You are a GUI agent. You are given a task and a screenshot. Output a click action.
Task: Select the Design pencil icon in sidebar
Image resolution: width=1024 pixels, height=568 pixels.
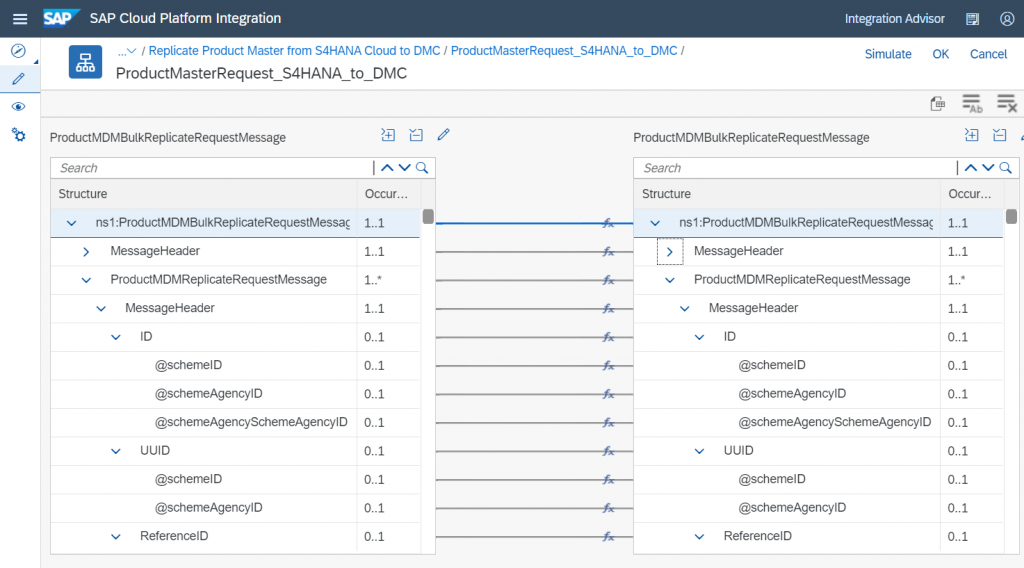pos(18,79)
